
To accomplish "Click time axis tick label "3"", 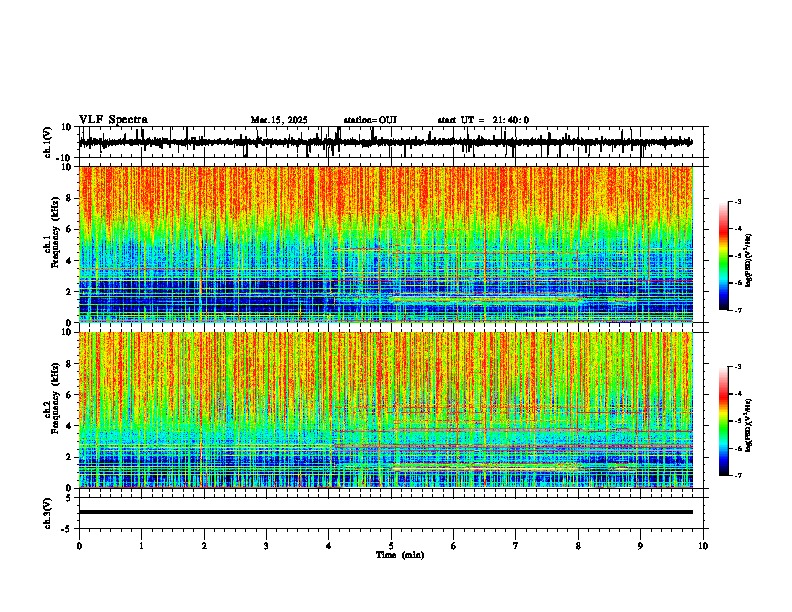I will click(266, 546).
